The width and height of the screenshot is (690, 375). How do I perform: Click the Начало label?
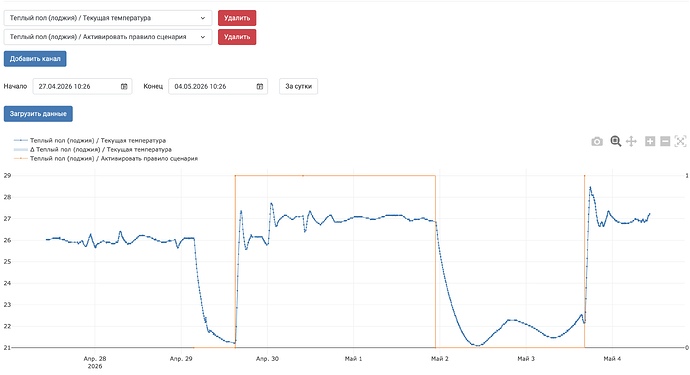coord(15,86)
